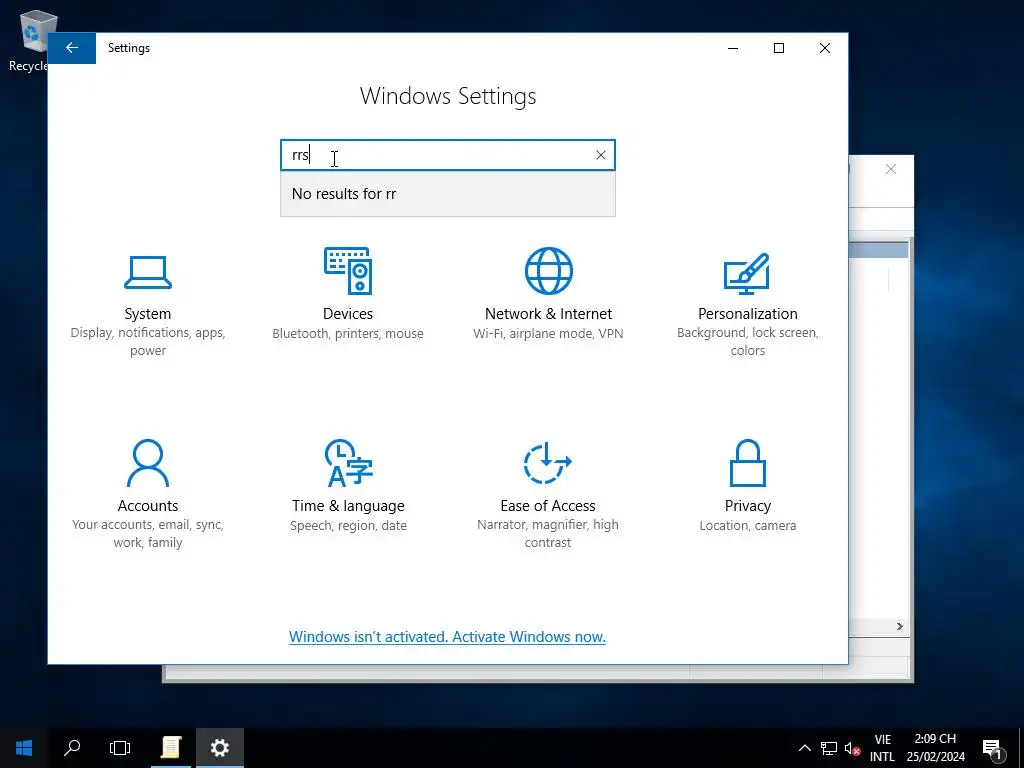Image resolution: width=1024 pixels, height=768 pixels.
Task: Click inside the settings search field
Action: tap(447, 155)
